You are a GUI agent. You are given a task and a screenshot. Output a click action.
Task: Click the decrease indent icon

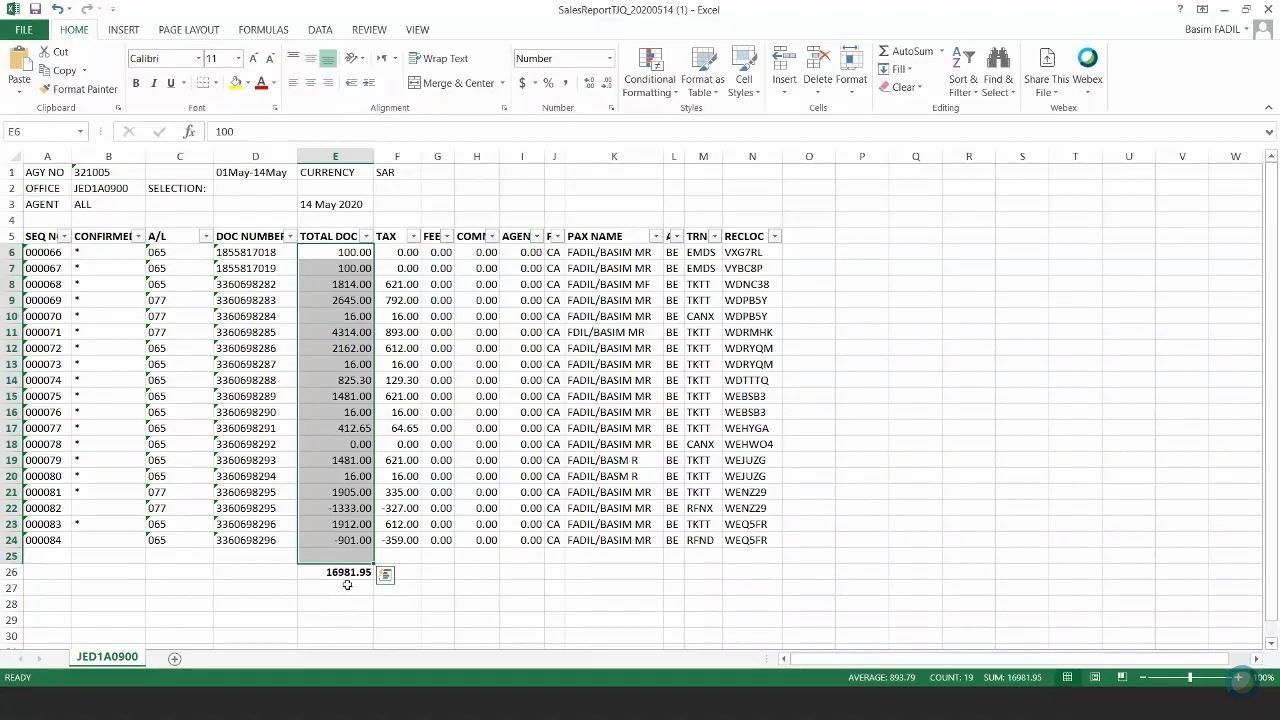click(x=351, y=83)
